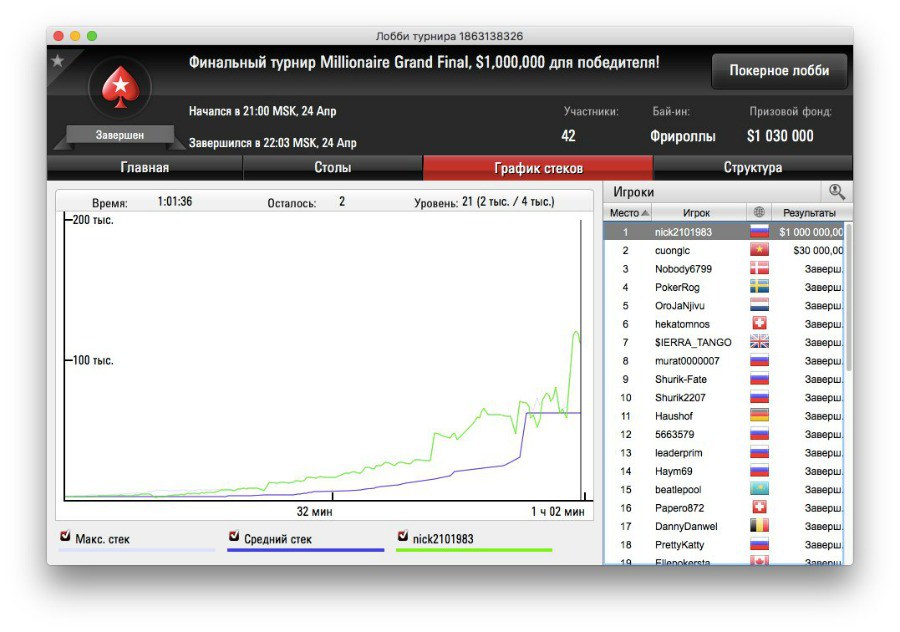Uncheck the Макс. стек checkbox
This screenshot has width=900, height=632.
pos(66,536)
